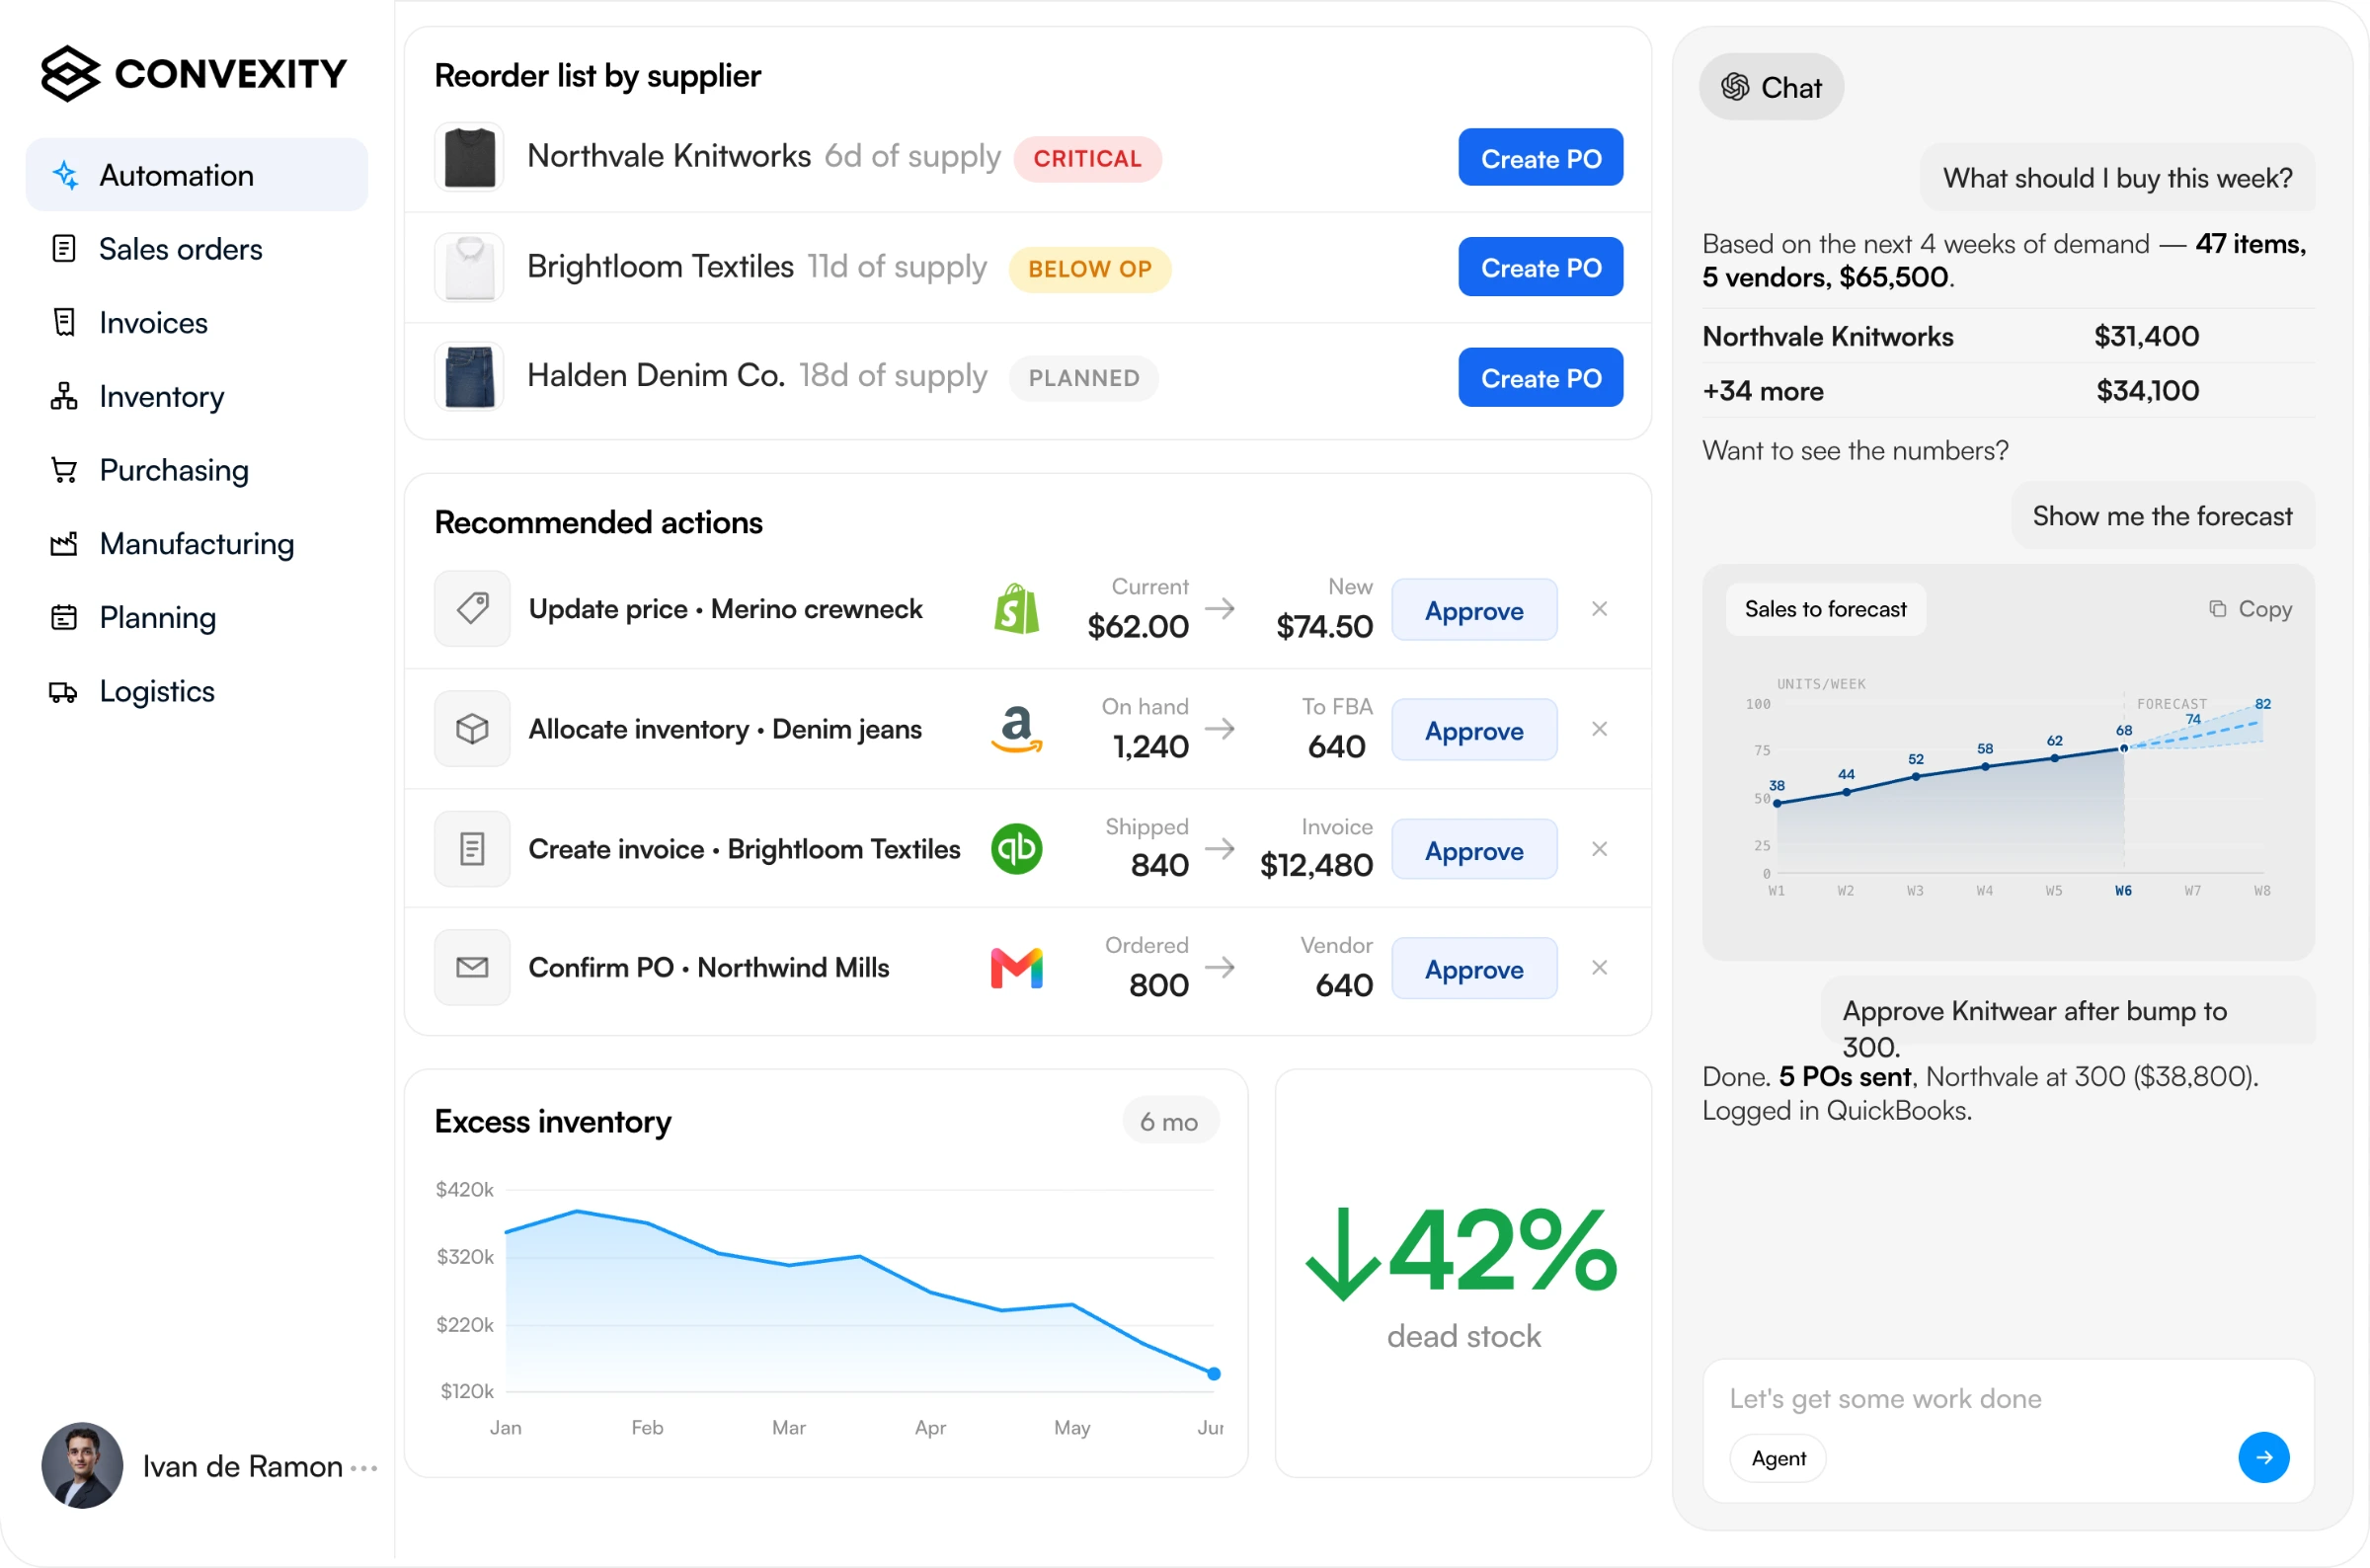
Task: Click the price tag icon for Update price
Action: coord(472,609)
